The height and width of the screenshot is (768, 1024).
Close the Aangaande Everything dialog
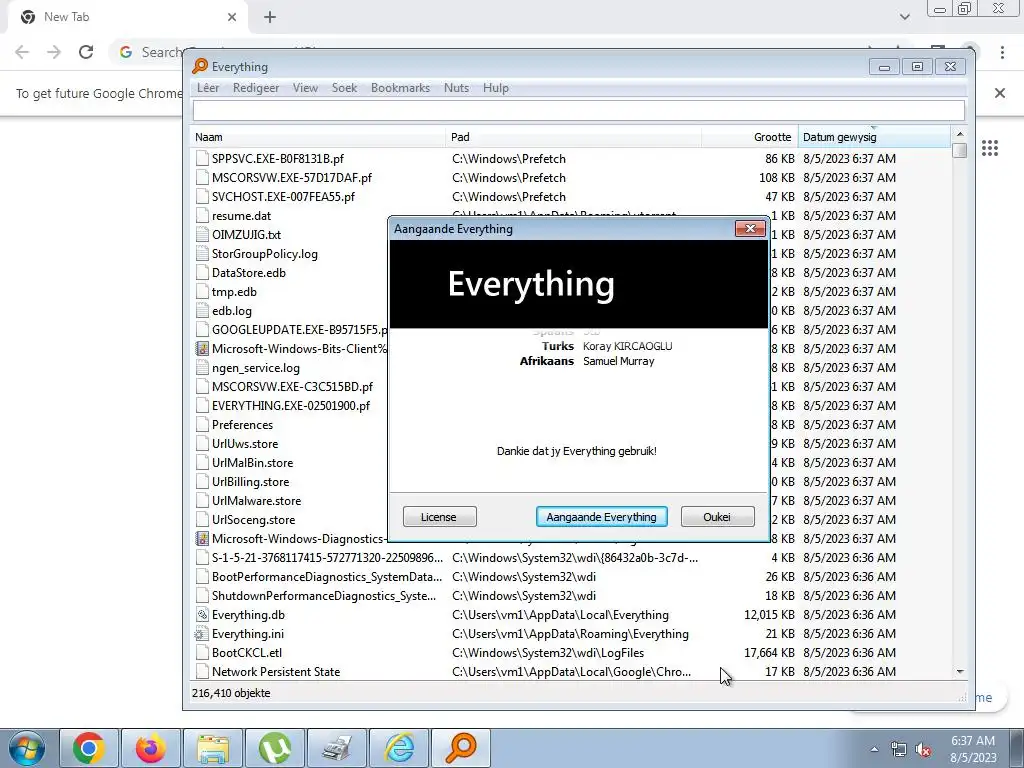pyautogui.click(x=750, y=228)
